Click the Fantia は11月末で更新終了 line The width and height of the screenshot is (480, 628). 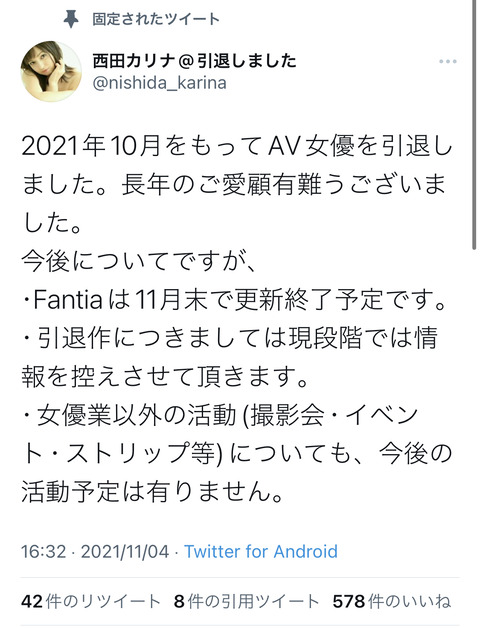click(234, 300)
